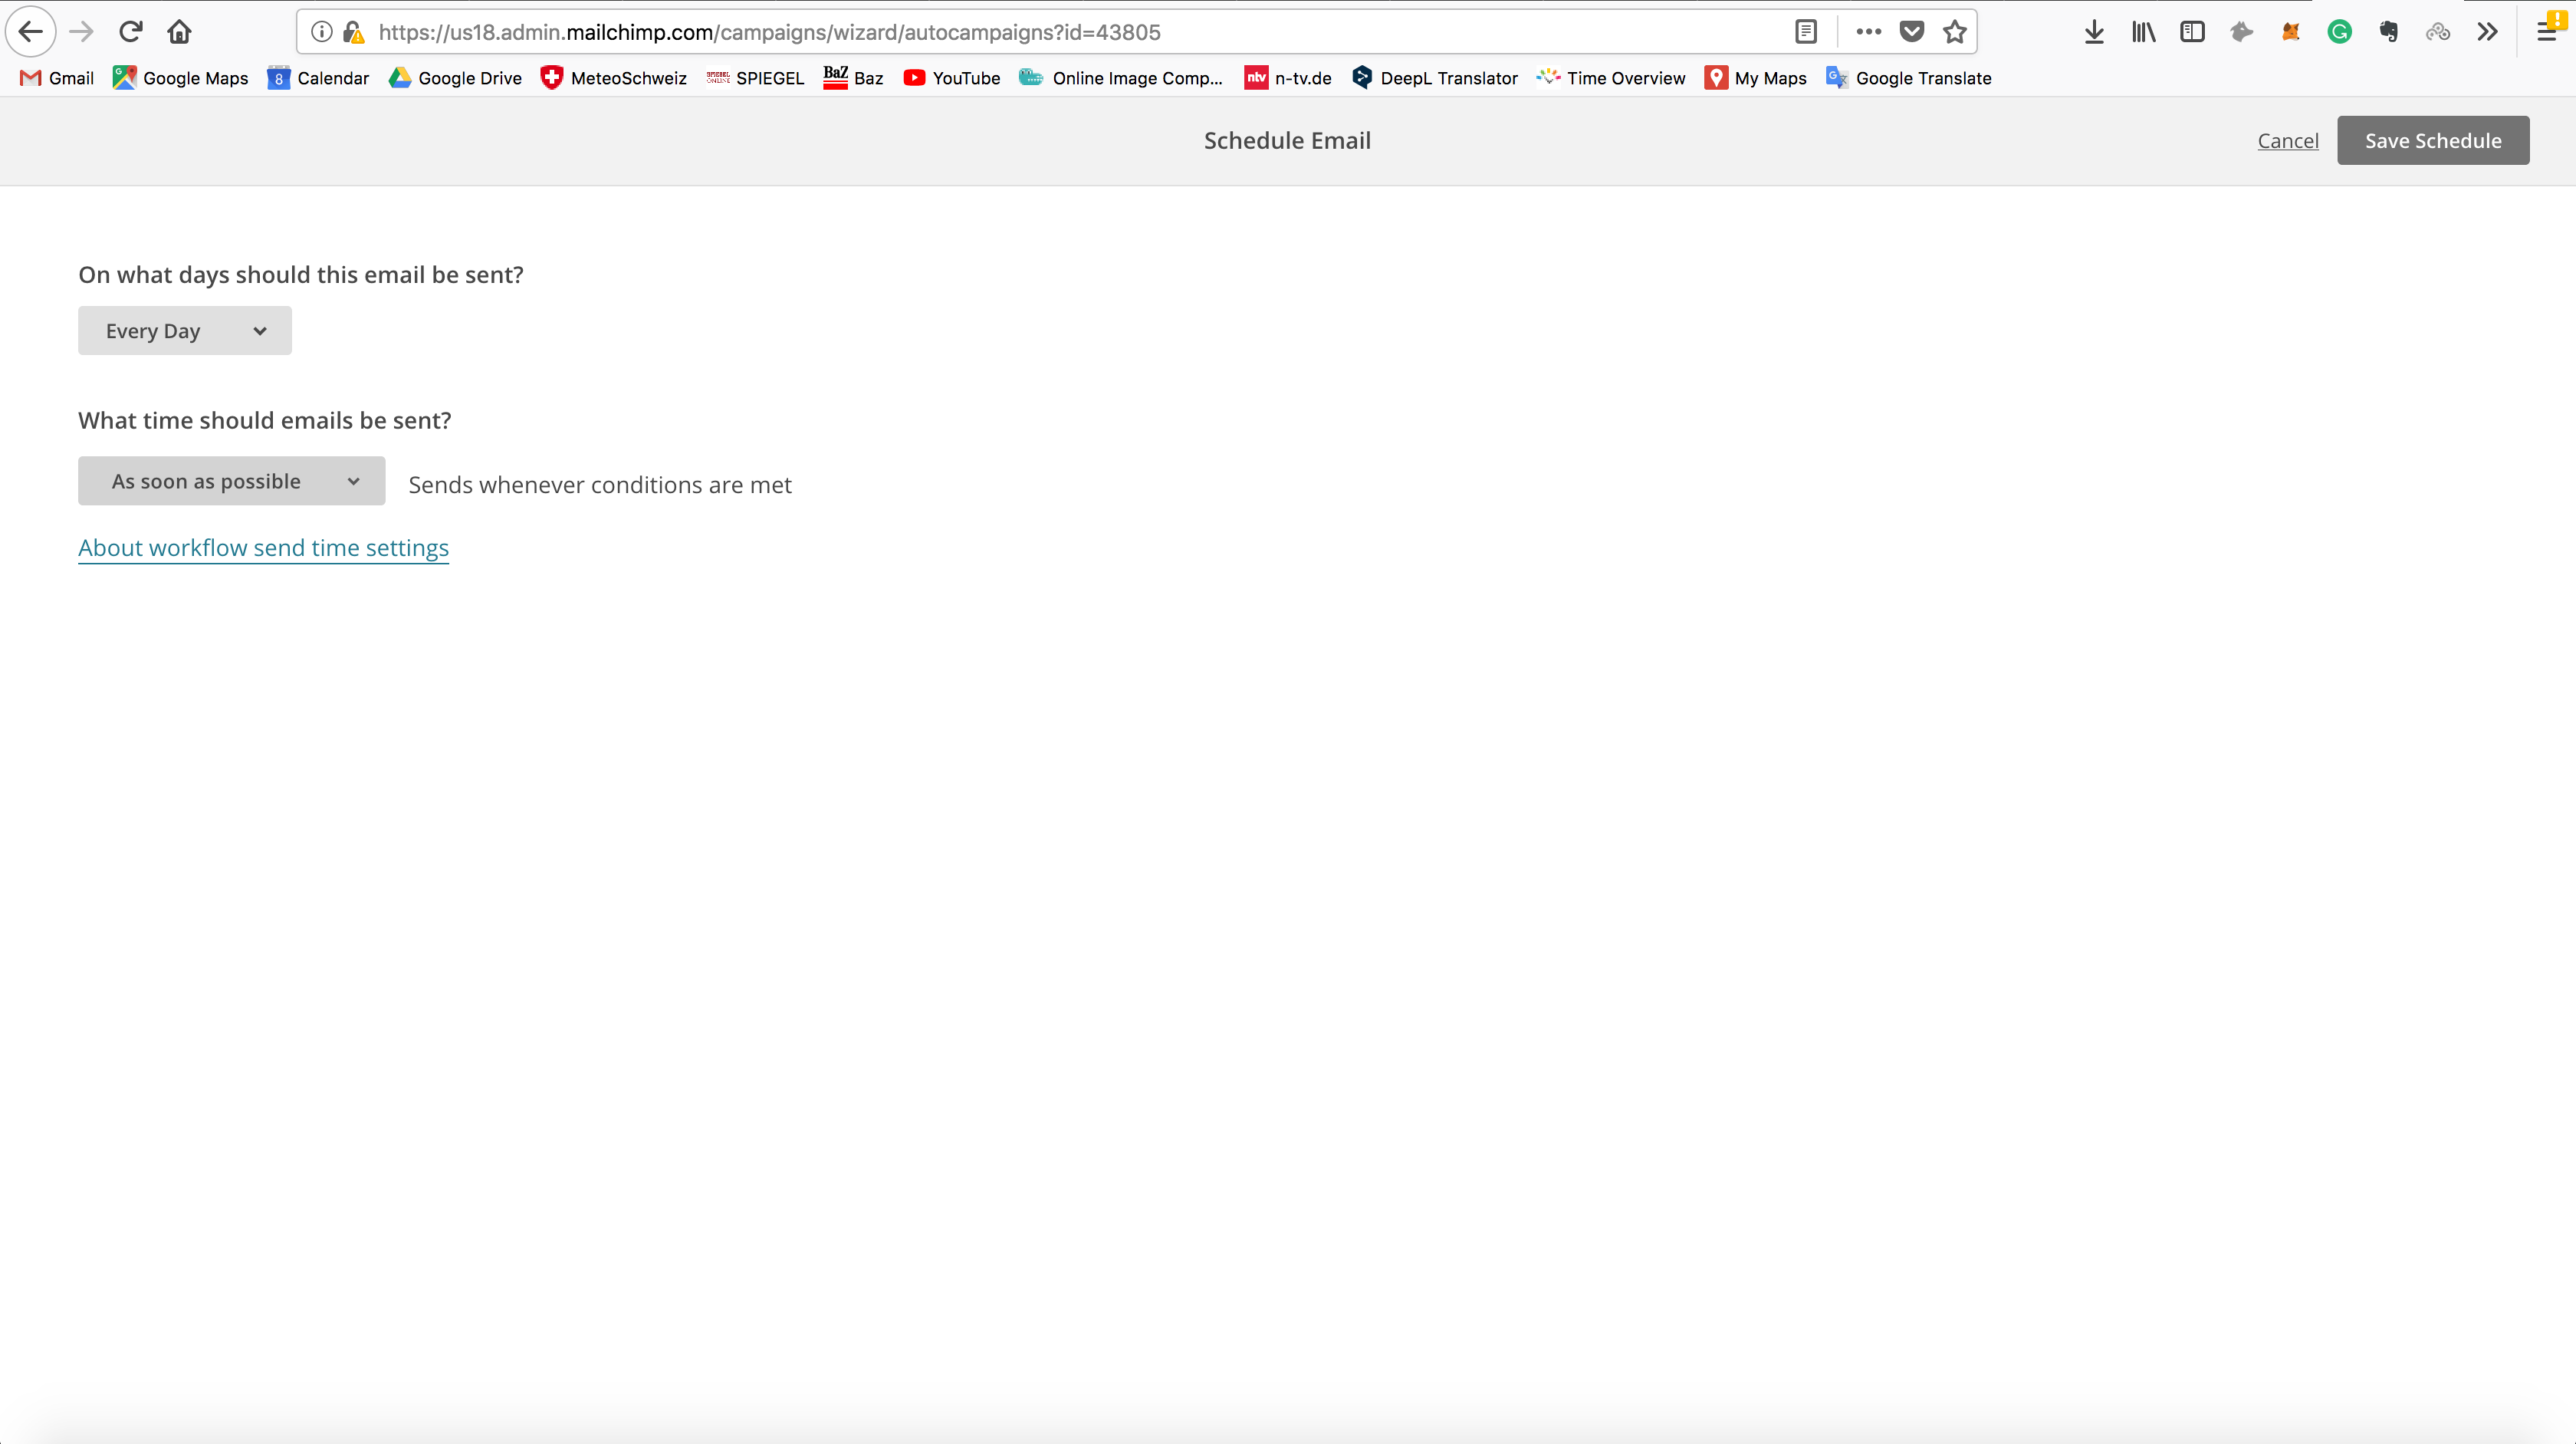This screenshot has width=2576, height=1444.
Task: Open the Online Image Comp... bookmark
Action: coord(1121,78)
